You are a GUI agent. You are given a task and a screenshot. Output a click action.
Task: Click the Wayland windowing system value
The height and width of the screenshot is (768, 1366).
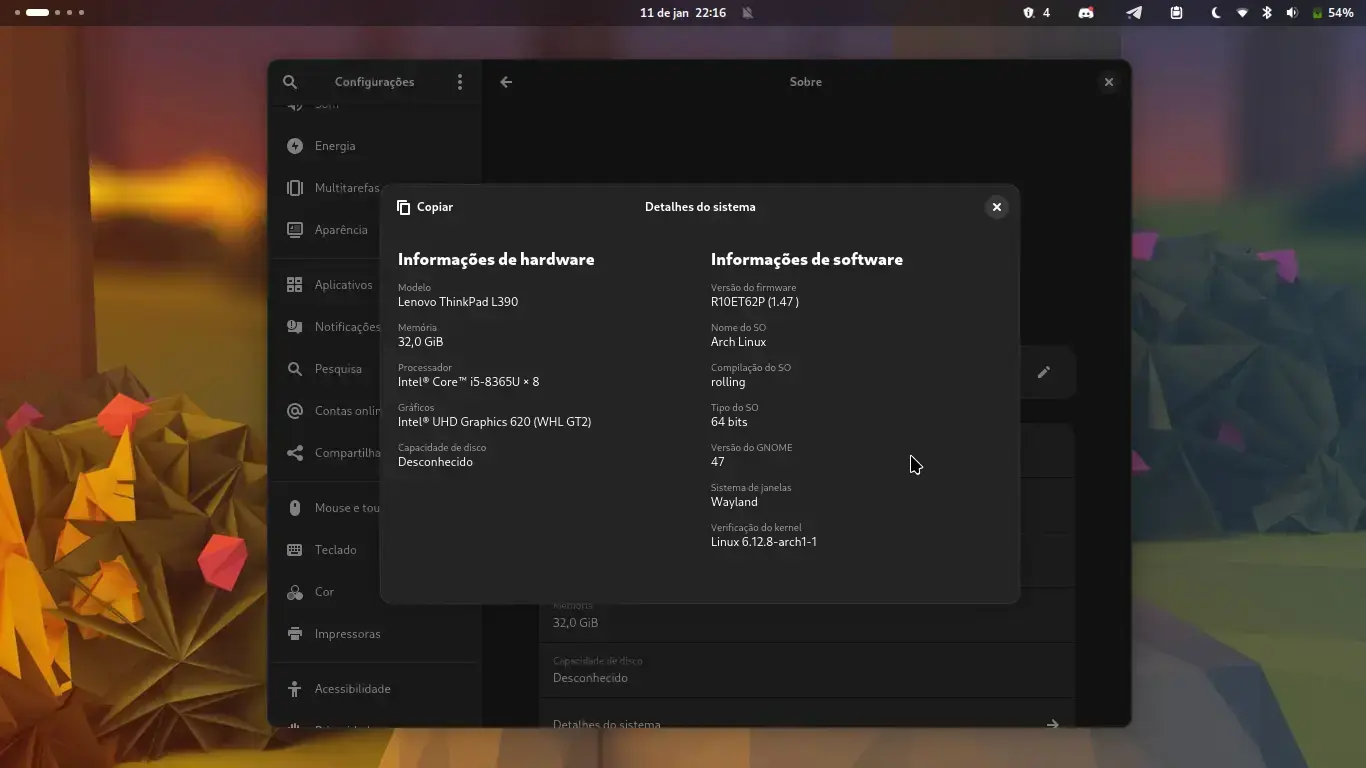click(x=734, y=502)
